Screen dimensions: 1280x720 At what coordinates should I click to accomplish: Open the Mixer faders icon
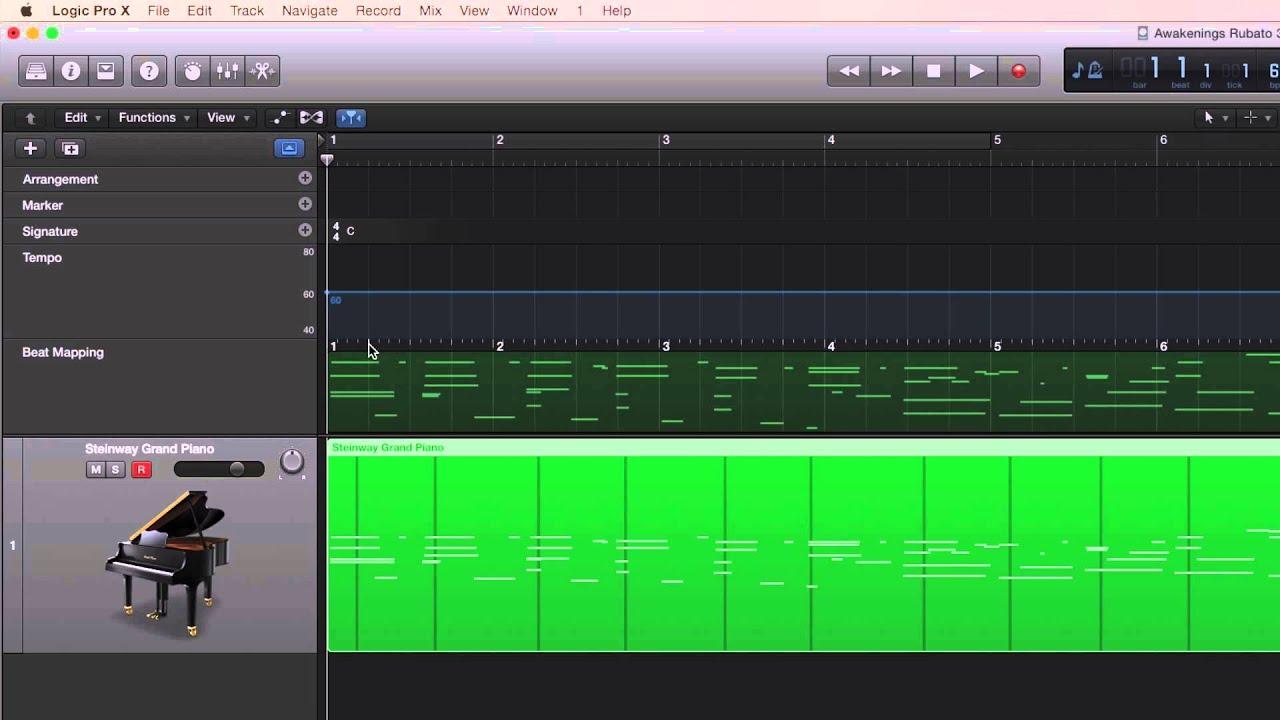click(227, 71)
